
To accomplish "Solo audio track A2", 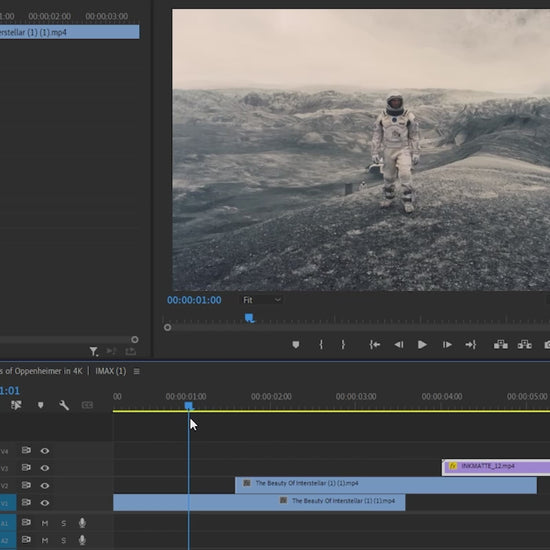I will (x=63, y=540).
